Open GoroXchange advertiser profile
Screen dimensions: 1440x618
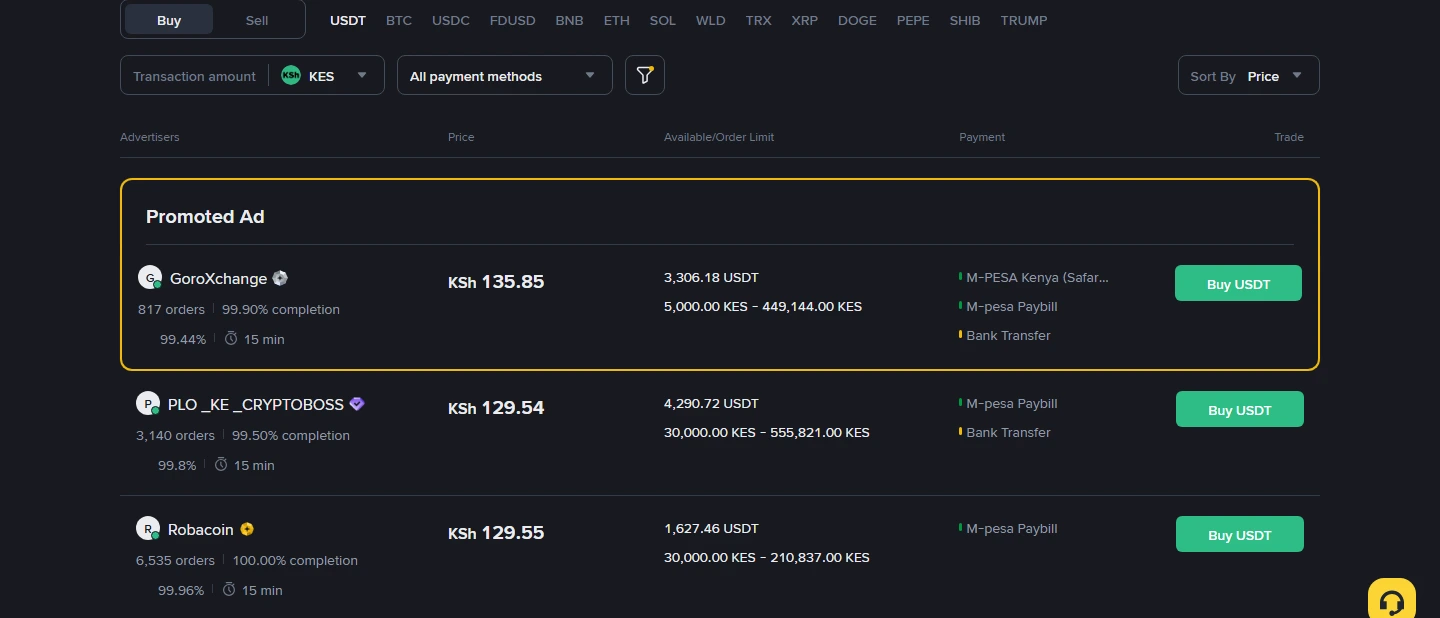pos(218,278)
